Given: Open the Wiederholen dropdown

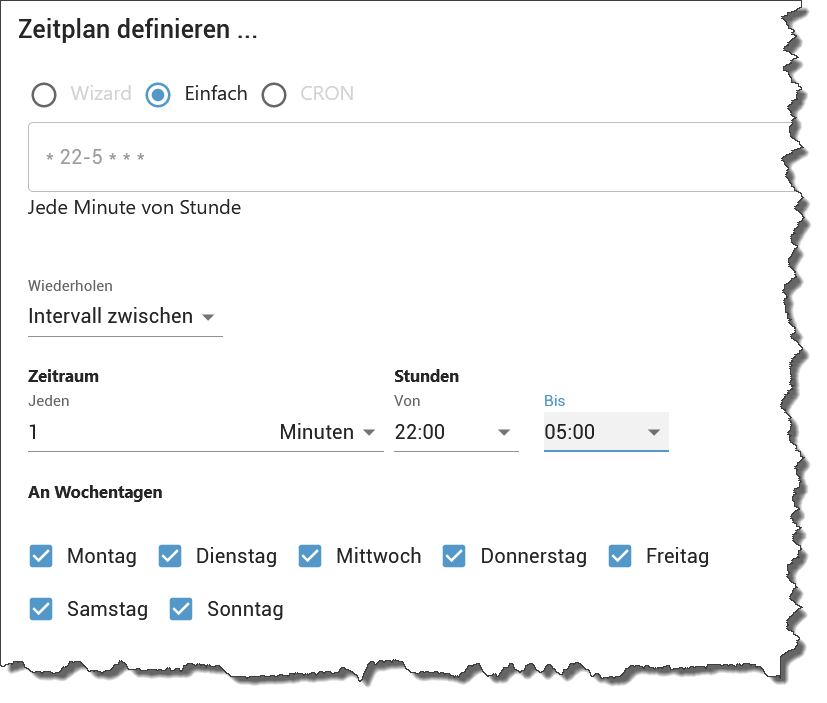Looking at the screenshot, I should (124, 317).
